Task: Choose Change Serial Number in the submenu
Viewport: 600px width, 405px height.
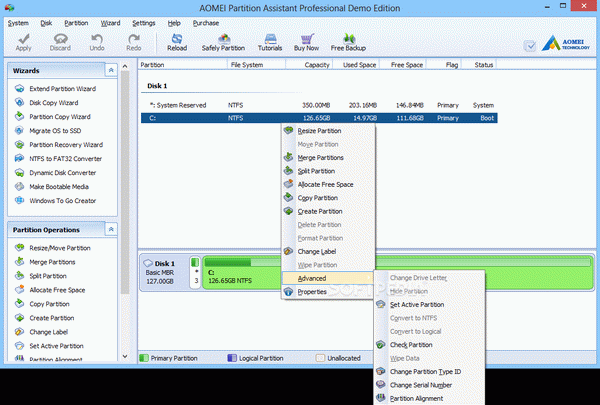Action: tap(429, 385)
